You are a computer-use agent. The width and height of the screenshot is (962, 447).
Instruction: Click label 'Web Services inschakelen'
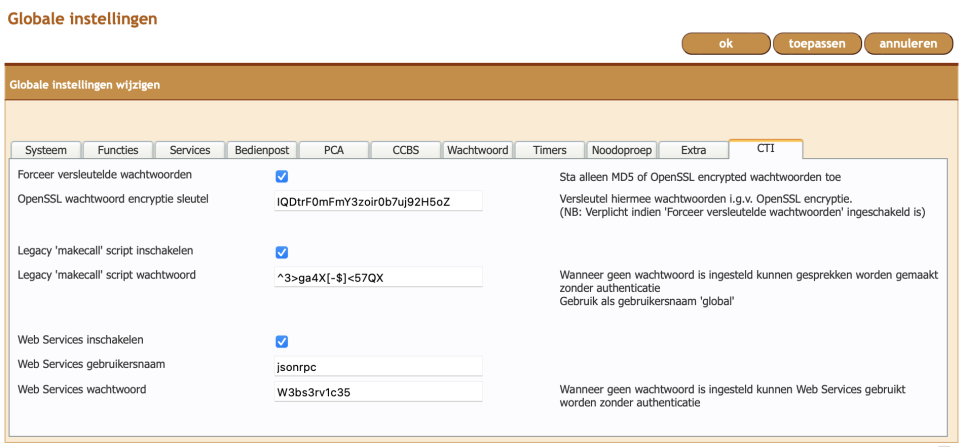(80, 339)
